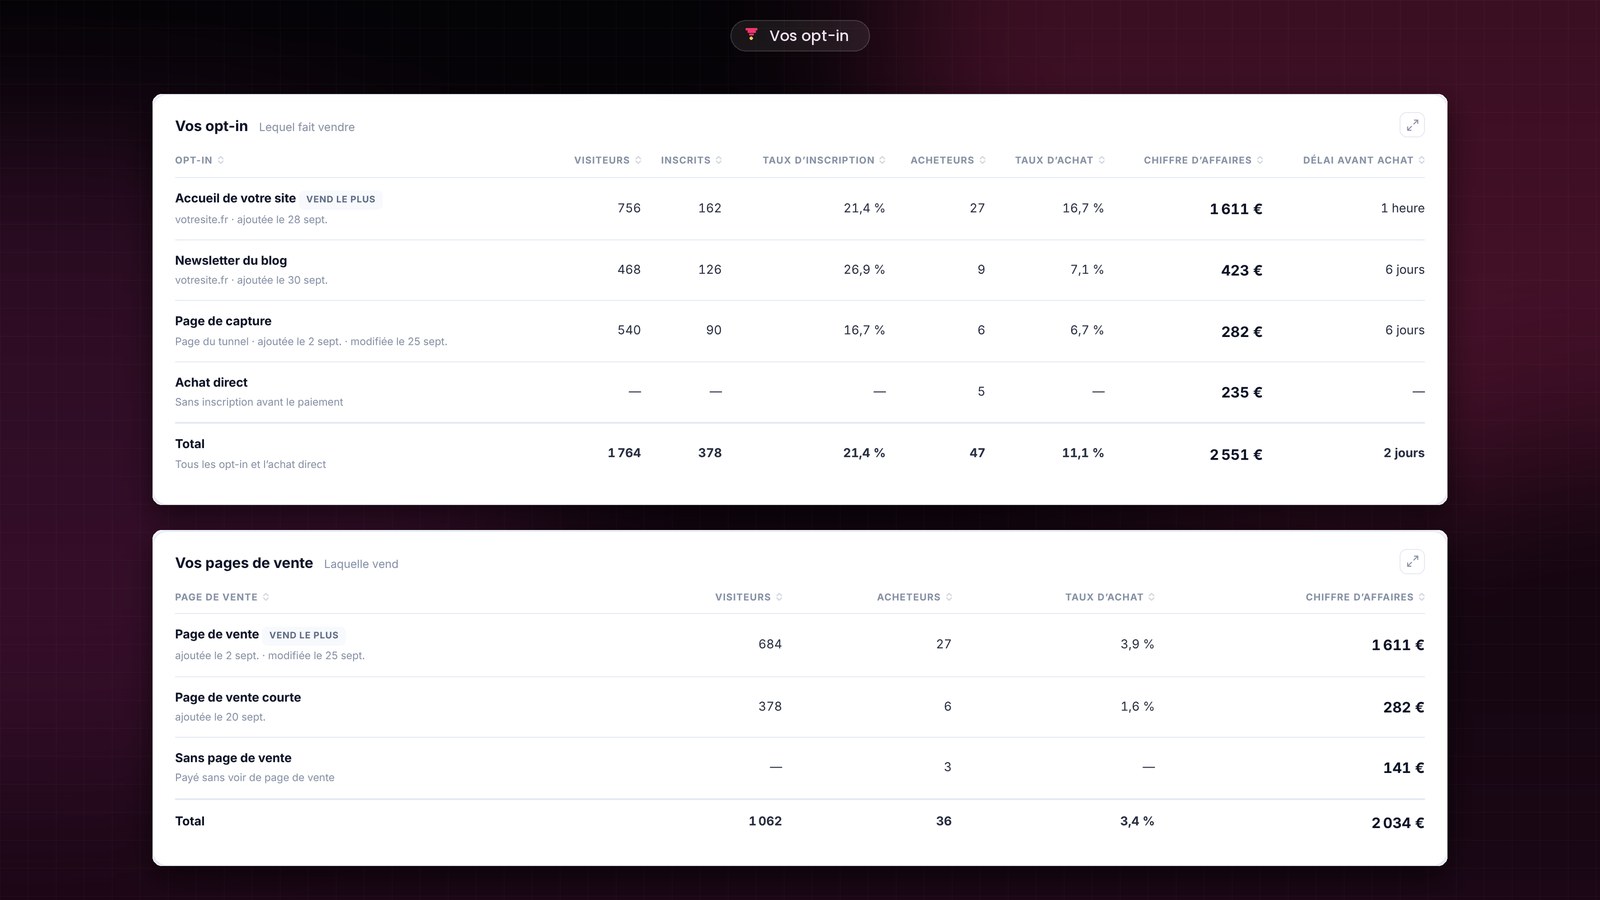Click 1 764 total visitors value
The height and width of the screenshot is (900, 1600).
(x=624, y=453)
